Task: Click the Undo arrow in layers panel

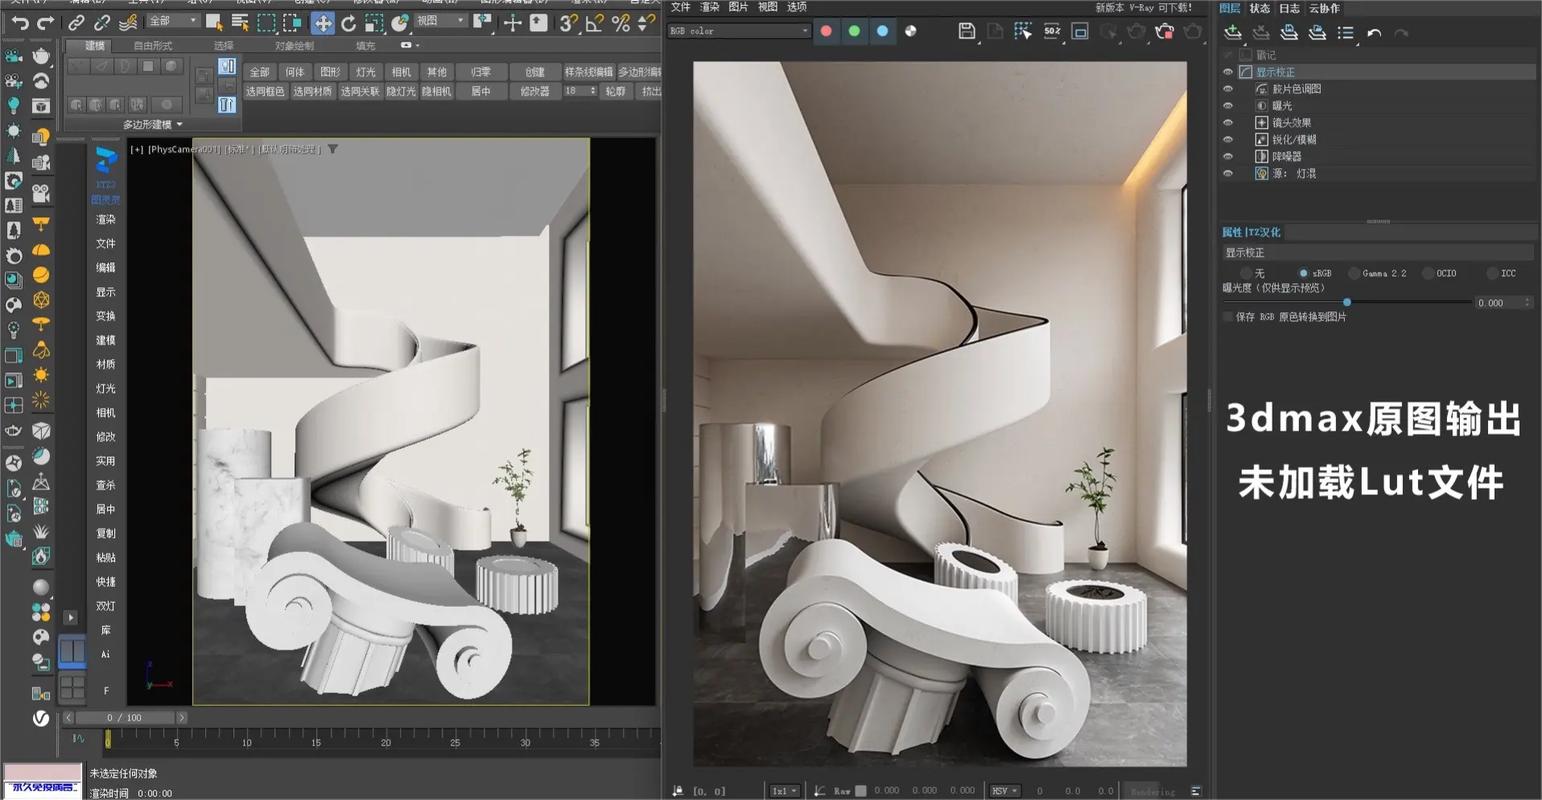Action: coord(1374,33)
